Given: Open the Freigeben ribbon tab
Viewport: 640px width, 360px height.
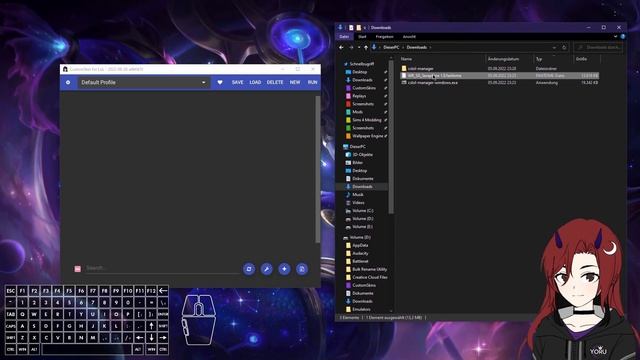Looking at the screenshot, I should point(384,37).
